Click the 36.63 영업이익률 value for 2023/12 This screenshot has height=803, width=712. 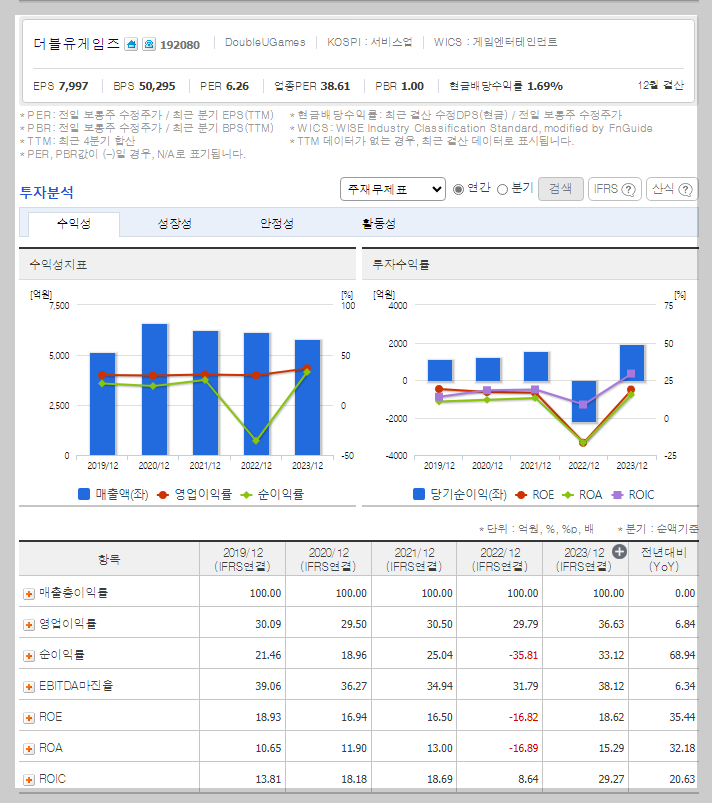pos(611,624)
